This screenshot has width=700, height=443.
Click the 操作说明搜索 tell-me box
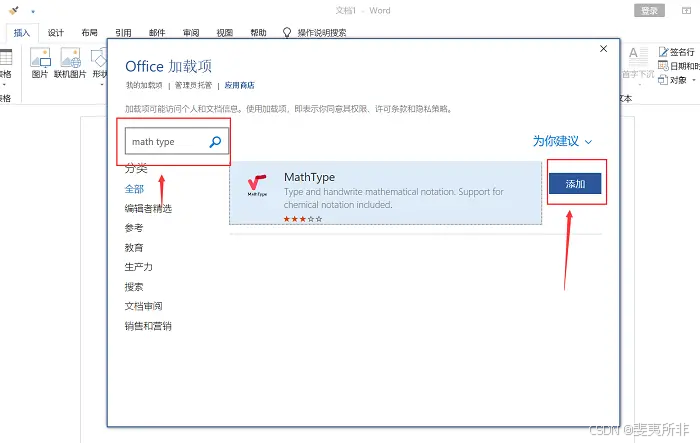(x=322, y=33)
